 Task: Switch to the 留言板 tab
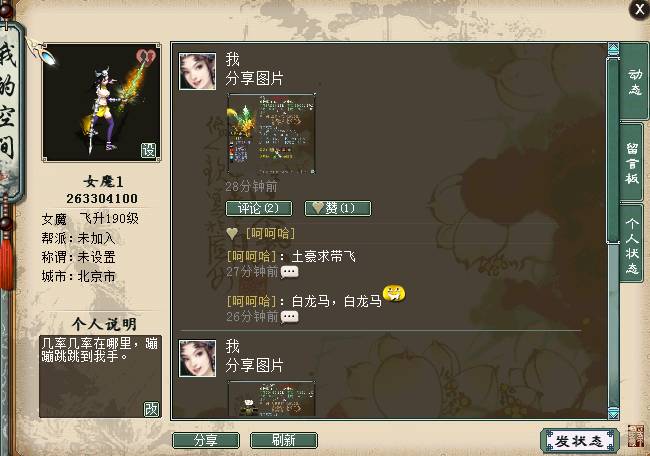tap(632, 163)
